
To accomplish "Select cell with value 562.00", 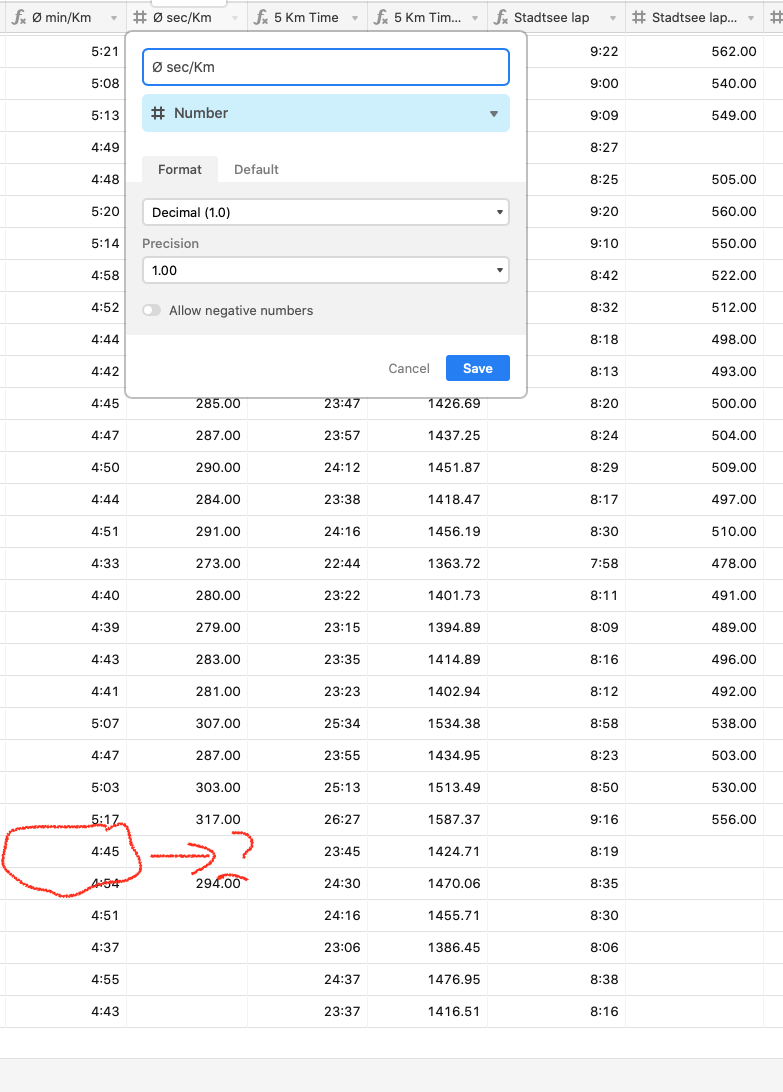I will pos(695,52).
